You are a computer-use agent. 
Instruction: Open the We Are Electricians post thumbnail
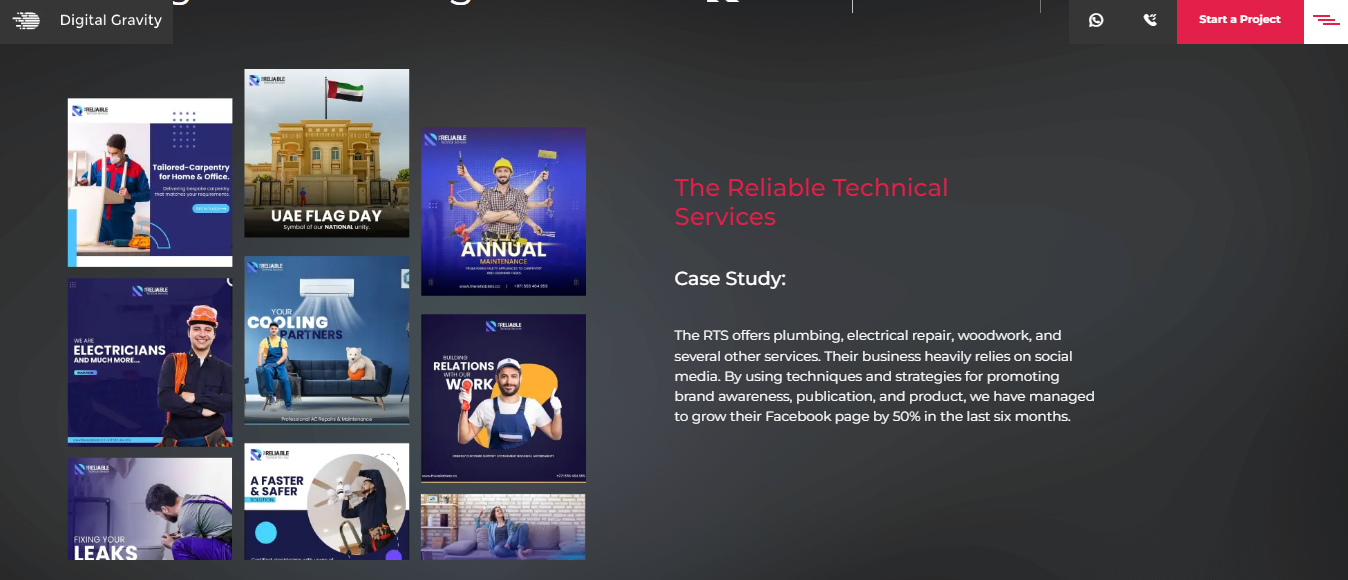(150, 361)
